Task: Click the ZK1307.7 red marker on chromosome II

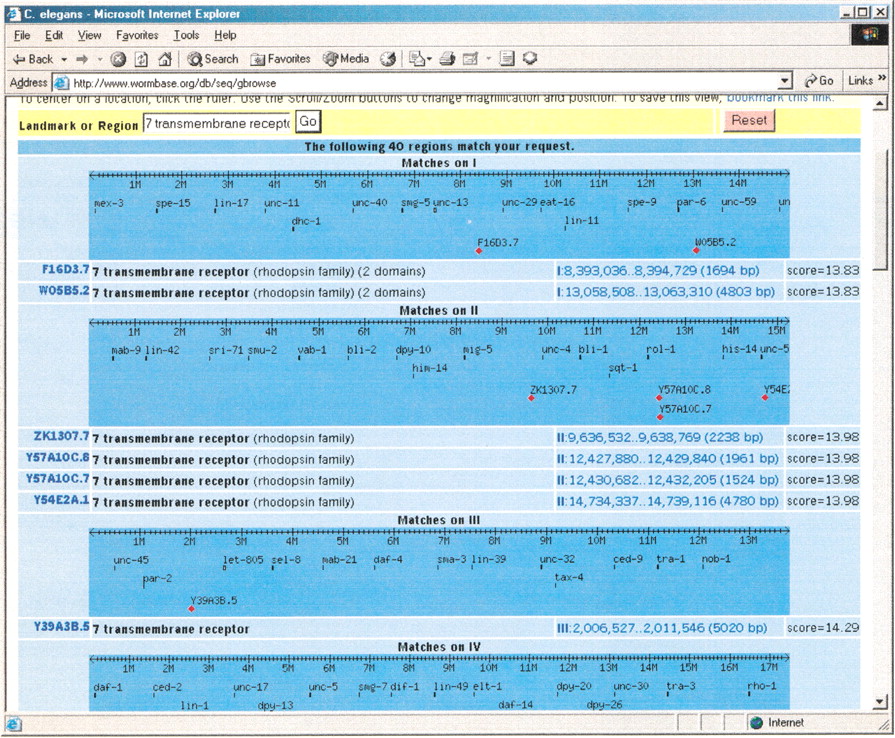Action: (531, 398)
